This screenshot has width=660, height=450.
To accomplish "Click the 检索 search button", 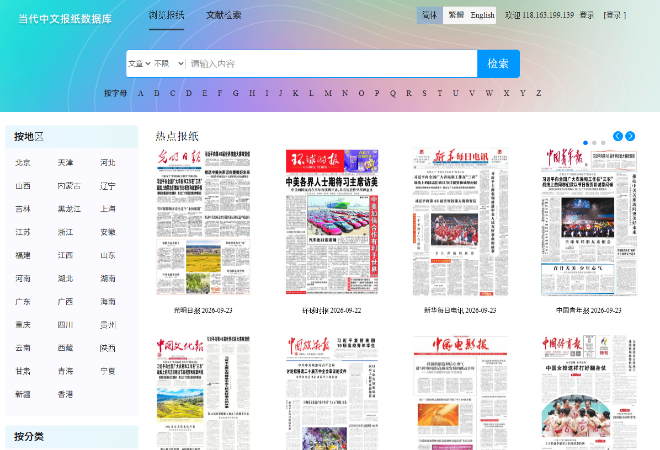I will tap(498, 64).
